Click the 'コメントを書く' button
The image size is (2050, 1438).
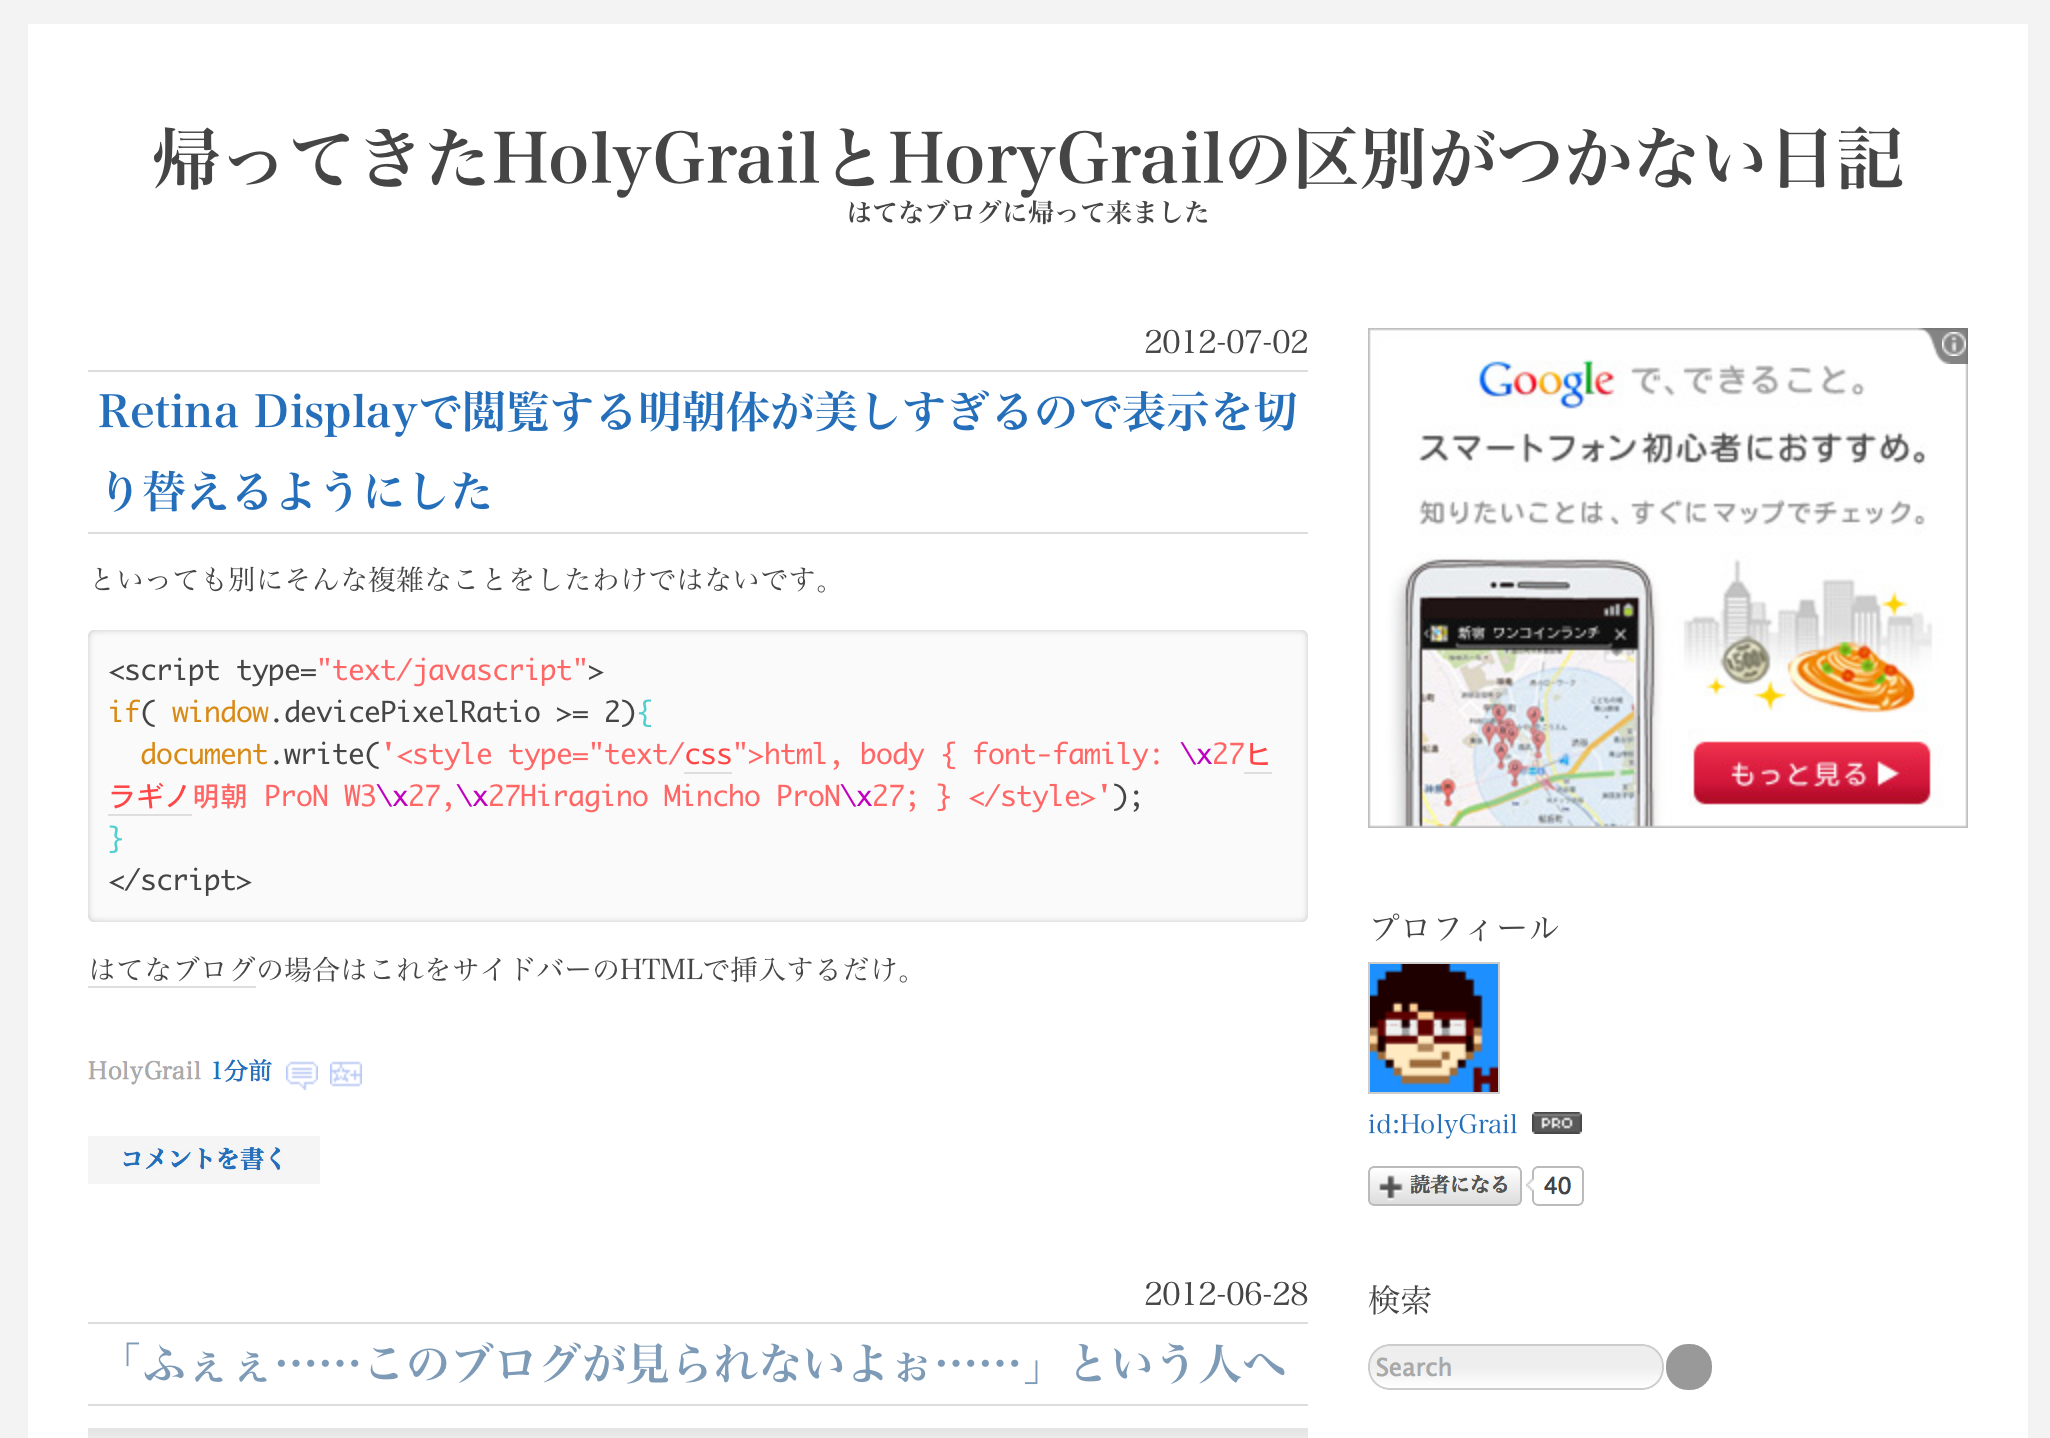coord(204,1159)
